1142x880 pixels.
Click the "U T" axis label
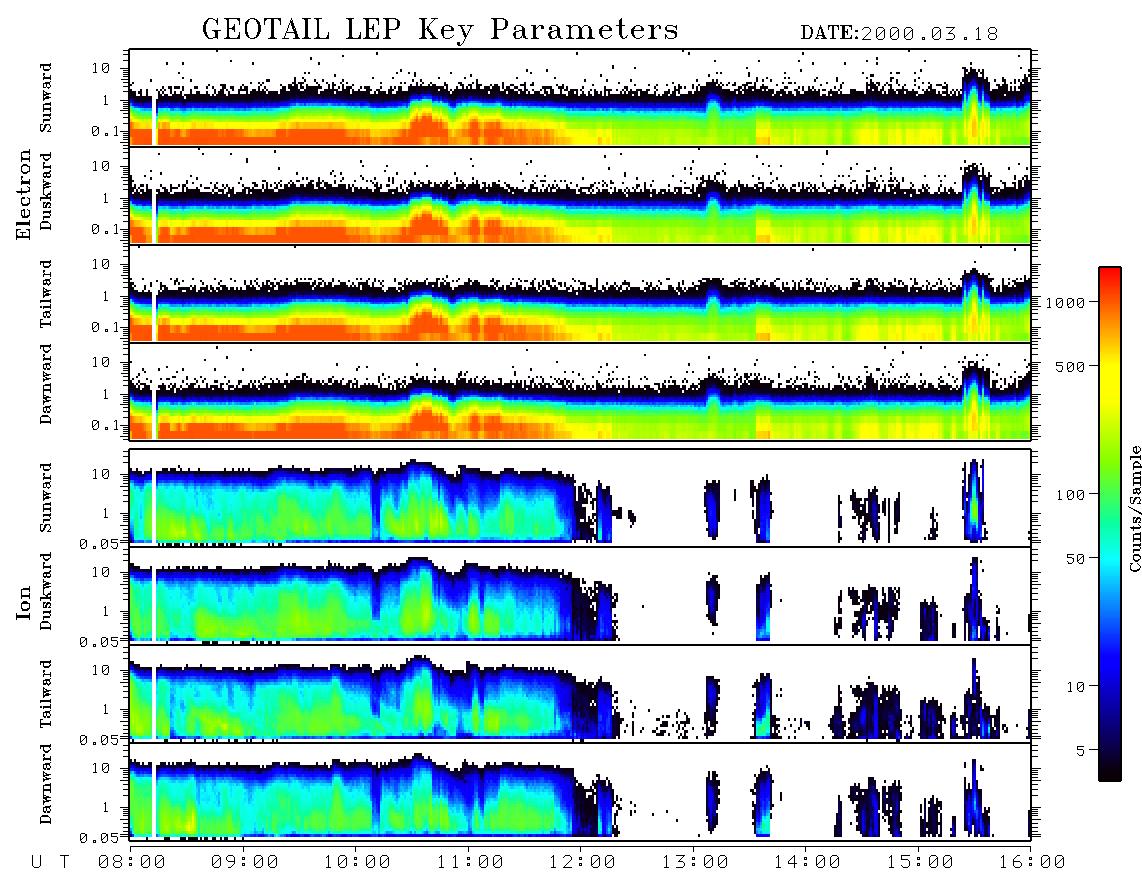(51, 862)
